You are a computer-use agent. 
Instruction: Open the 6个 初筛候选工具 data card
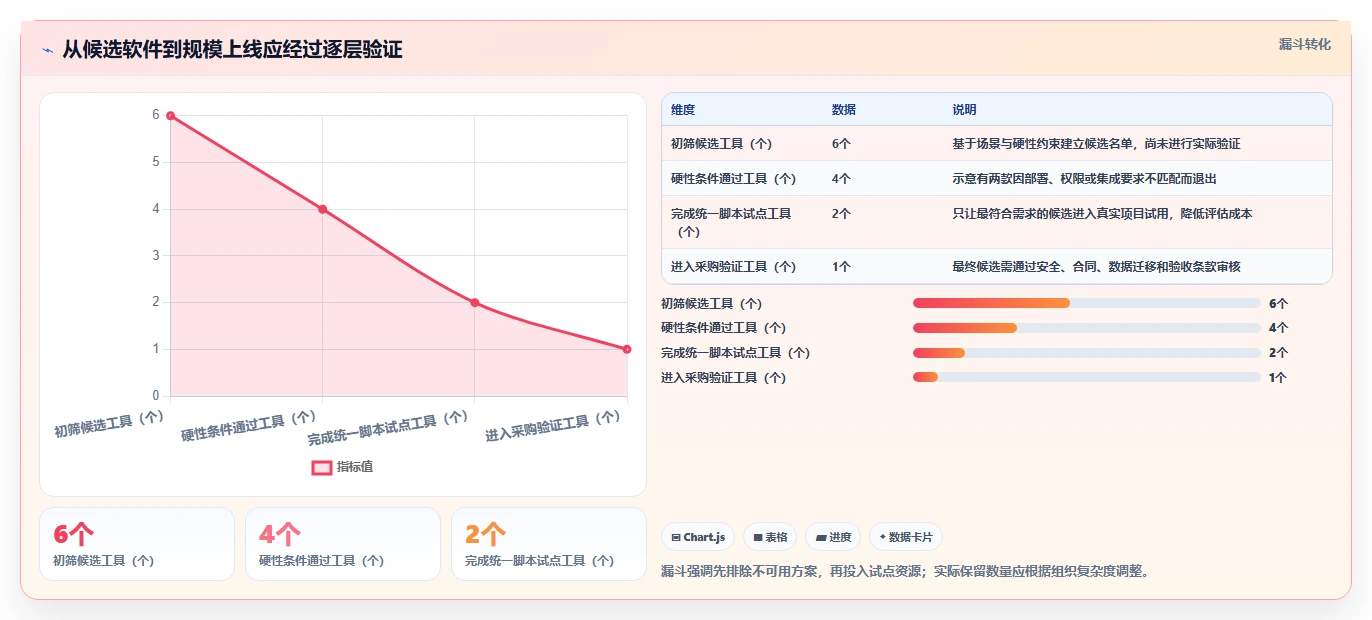(137, 544)
